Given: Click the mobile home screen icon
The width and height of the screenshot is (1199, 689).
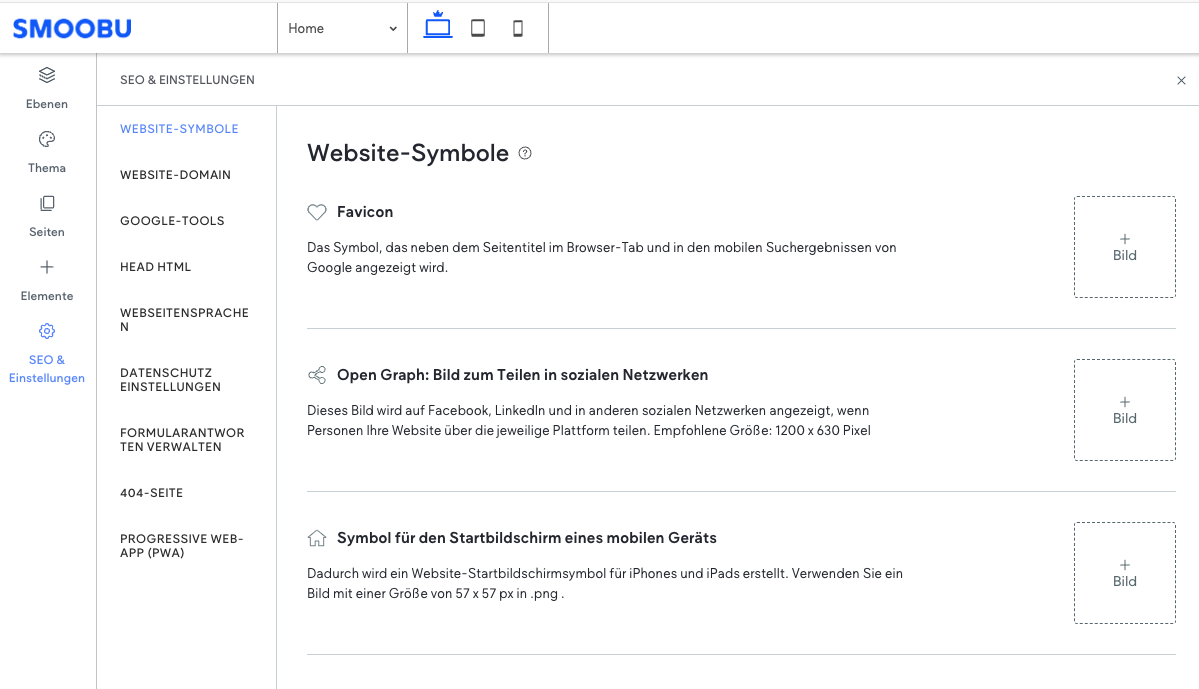Looking at the screenshot, I should tap(317, 537).
